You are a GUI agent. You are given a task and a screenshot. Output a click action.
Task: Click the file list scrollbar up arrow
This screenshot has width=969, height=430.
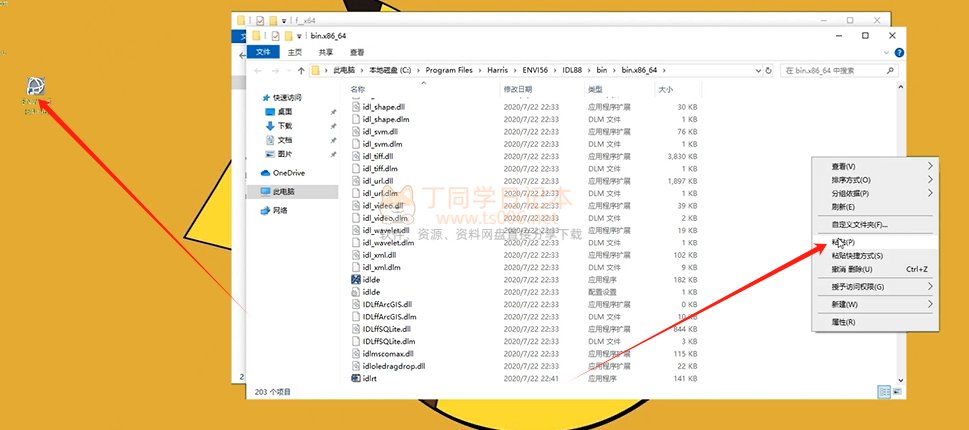point(900,87)
